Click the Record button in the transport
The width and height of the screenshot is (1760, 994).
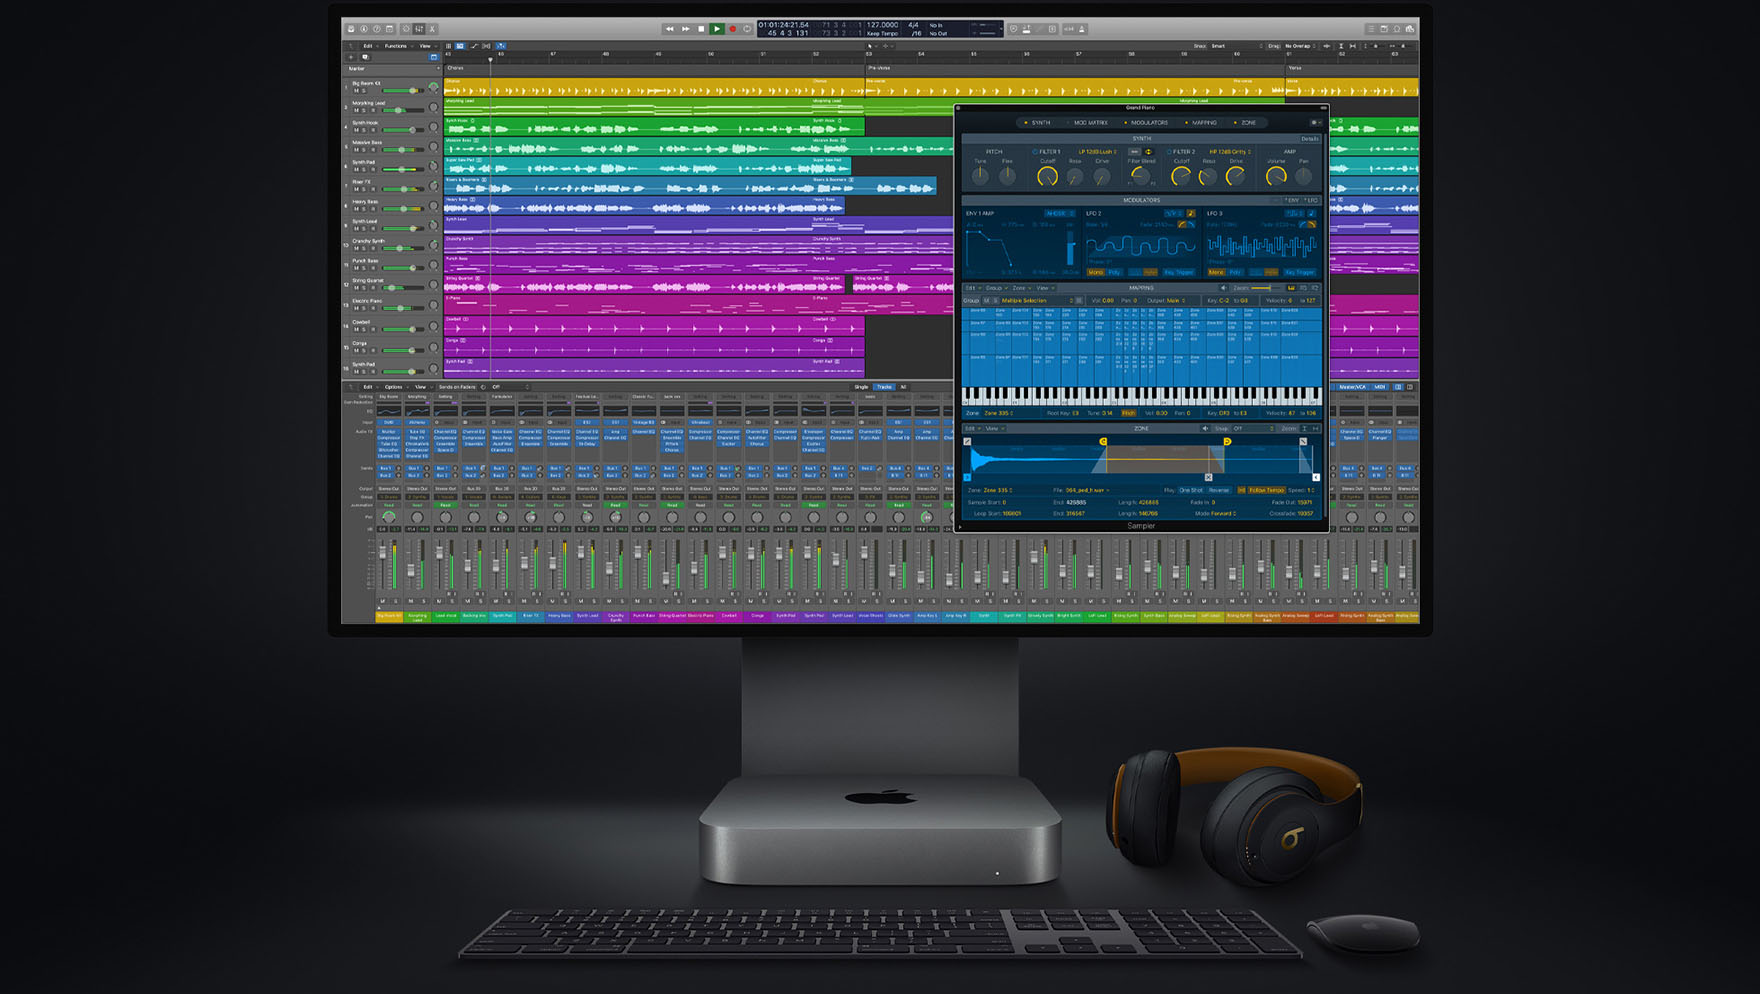click(x=732, y=29)
